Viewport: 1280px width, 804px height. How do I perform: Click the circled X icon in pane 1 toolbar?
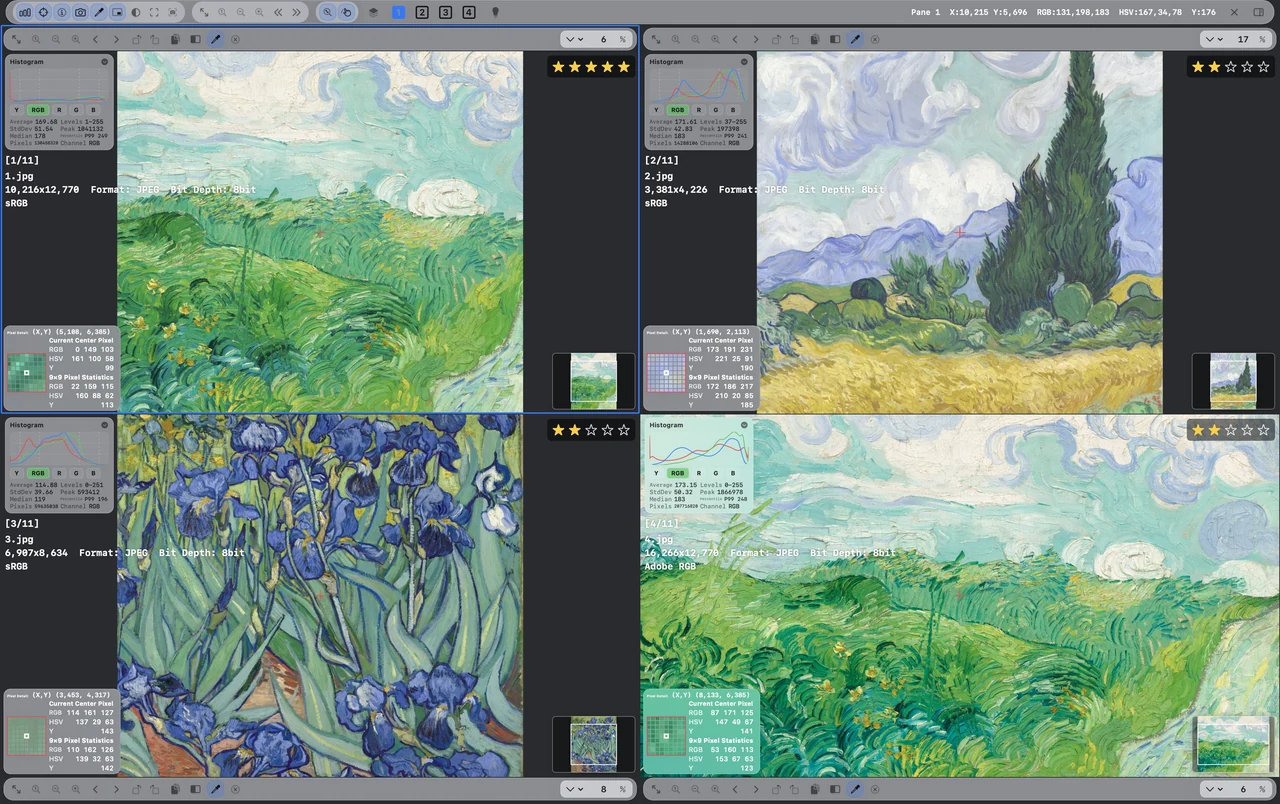pyautogui.click(x=235, y=39)
